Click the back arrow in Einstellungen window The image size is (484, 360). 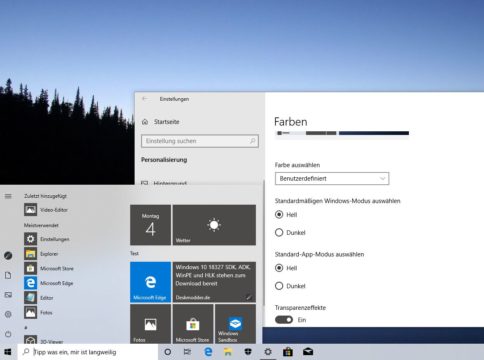tap(145, 99)
